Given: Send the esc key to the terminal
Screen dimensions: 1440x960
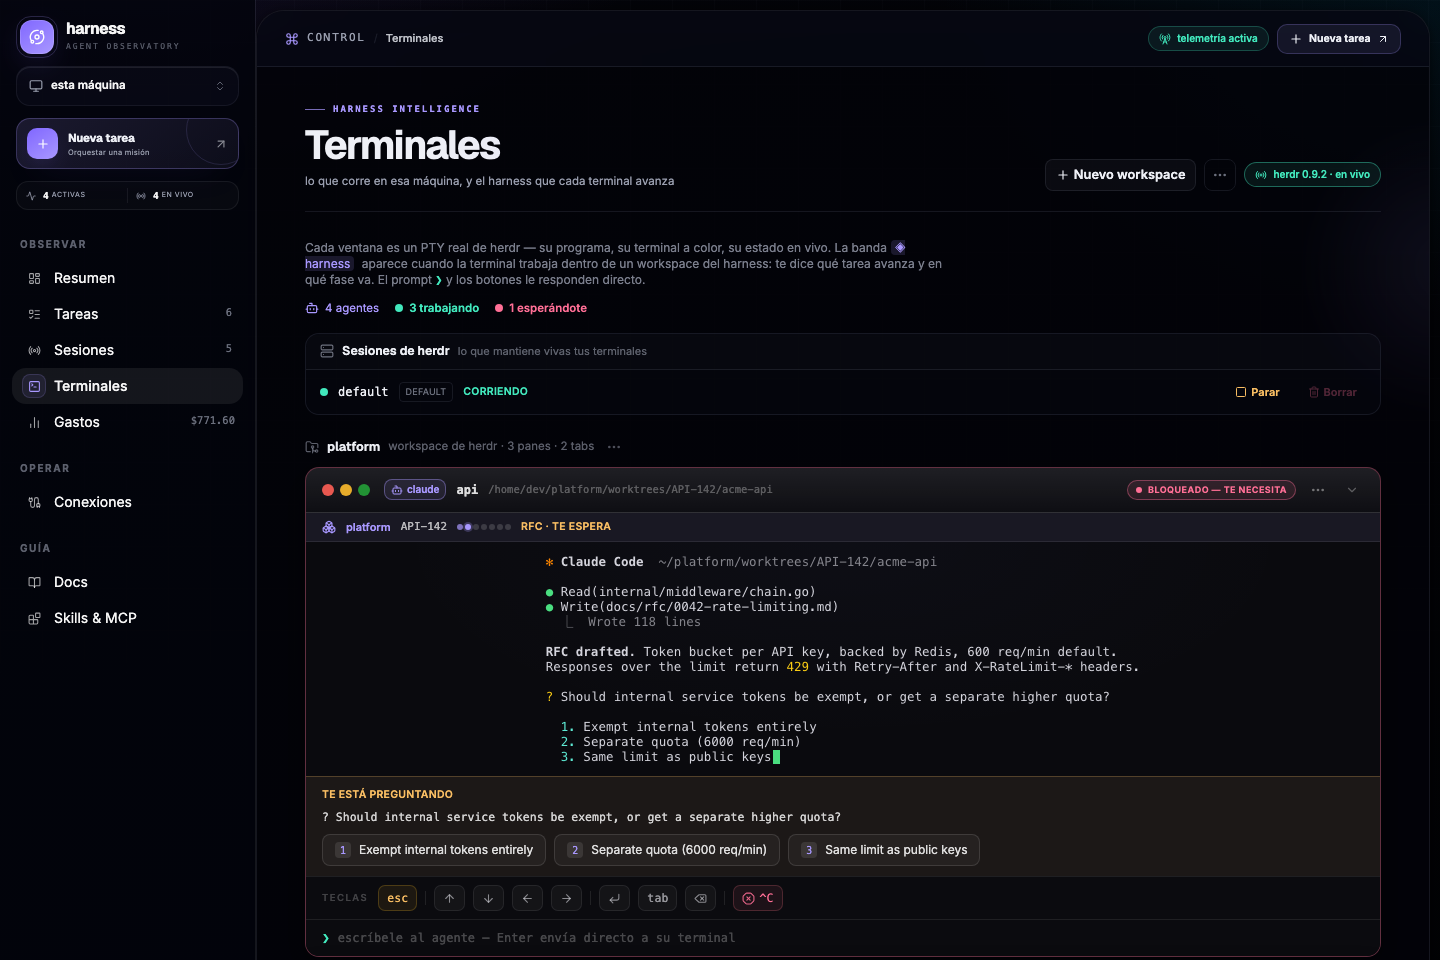Looking at the screenshot, I should coord(397,898).
